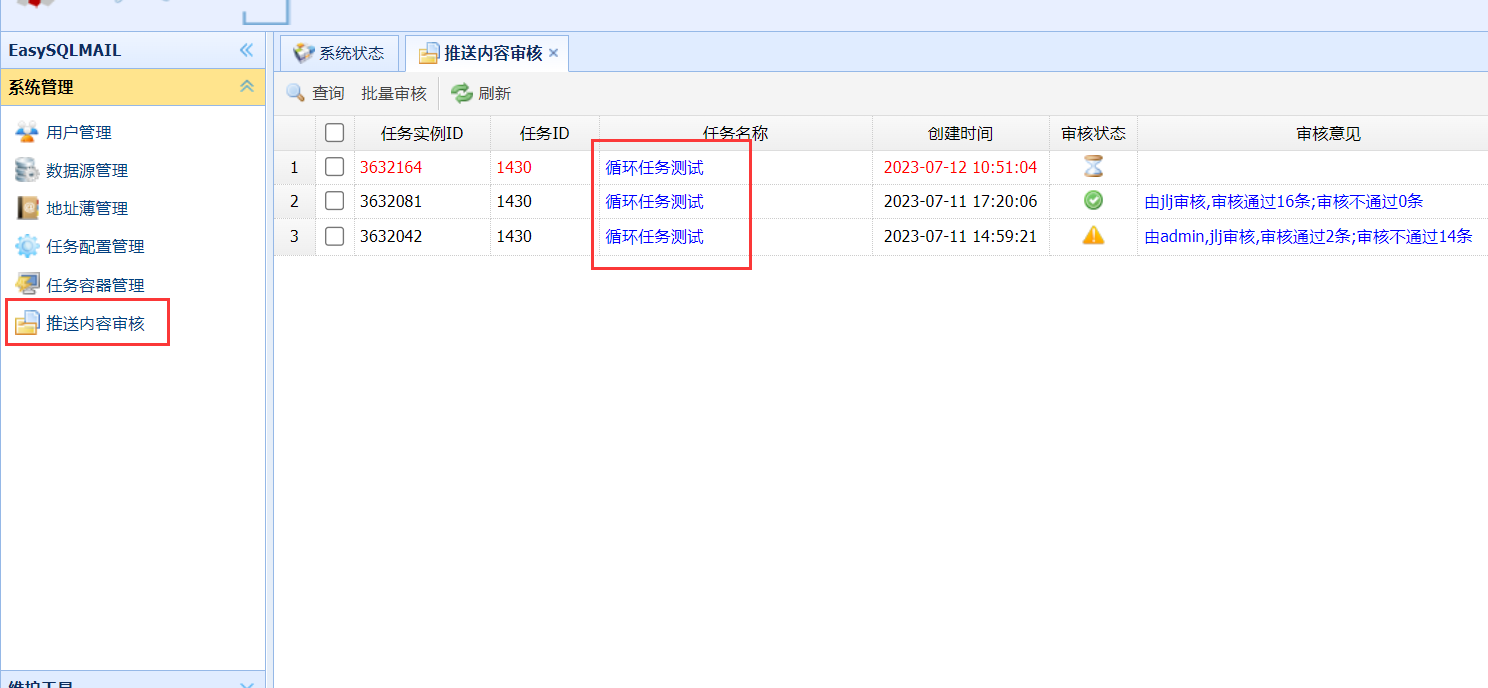
Task: Click the 推送内容审核 folder icon in sidebar
Action: pos(27,323)
